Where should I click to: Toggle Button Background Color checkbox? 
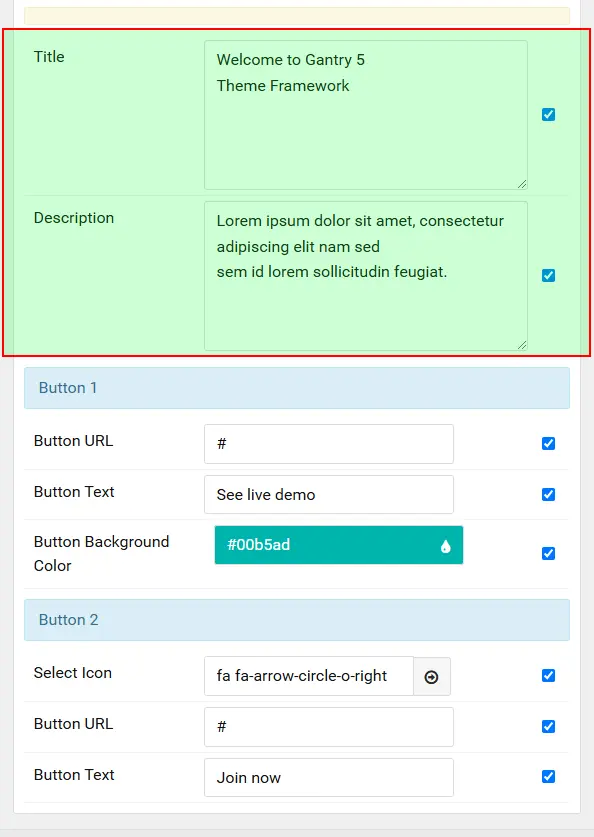[x=548, y=554]
